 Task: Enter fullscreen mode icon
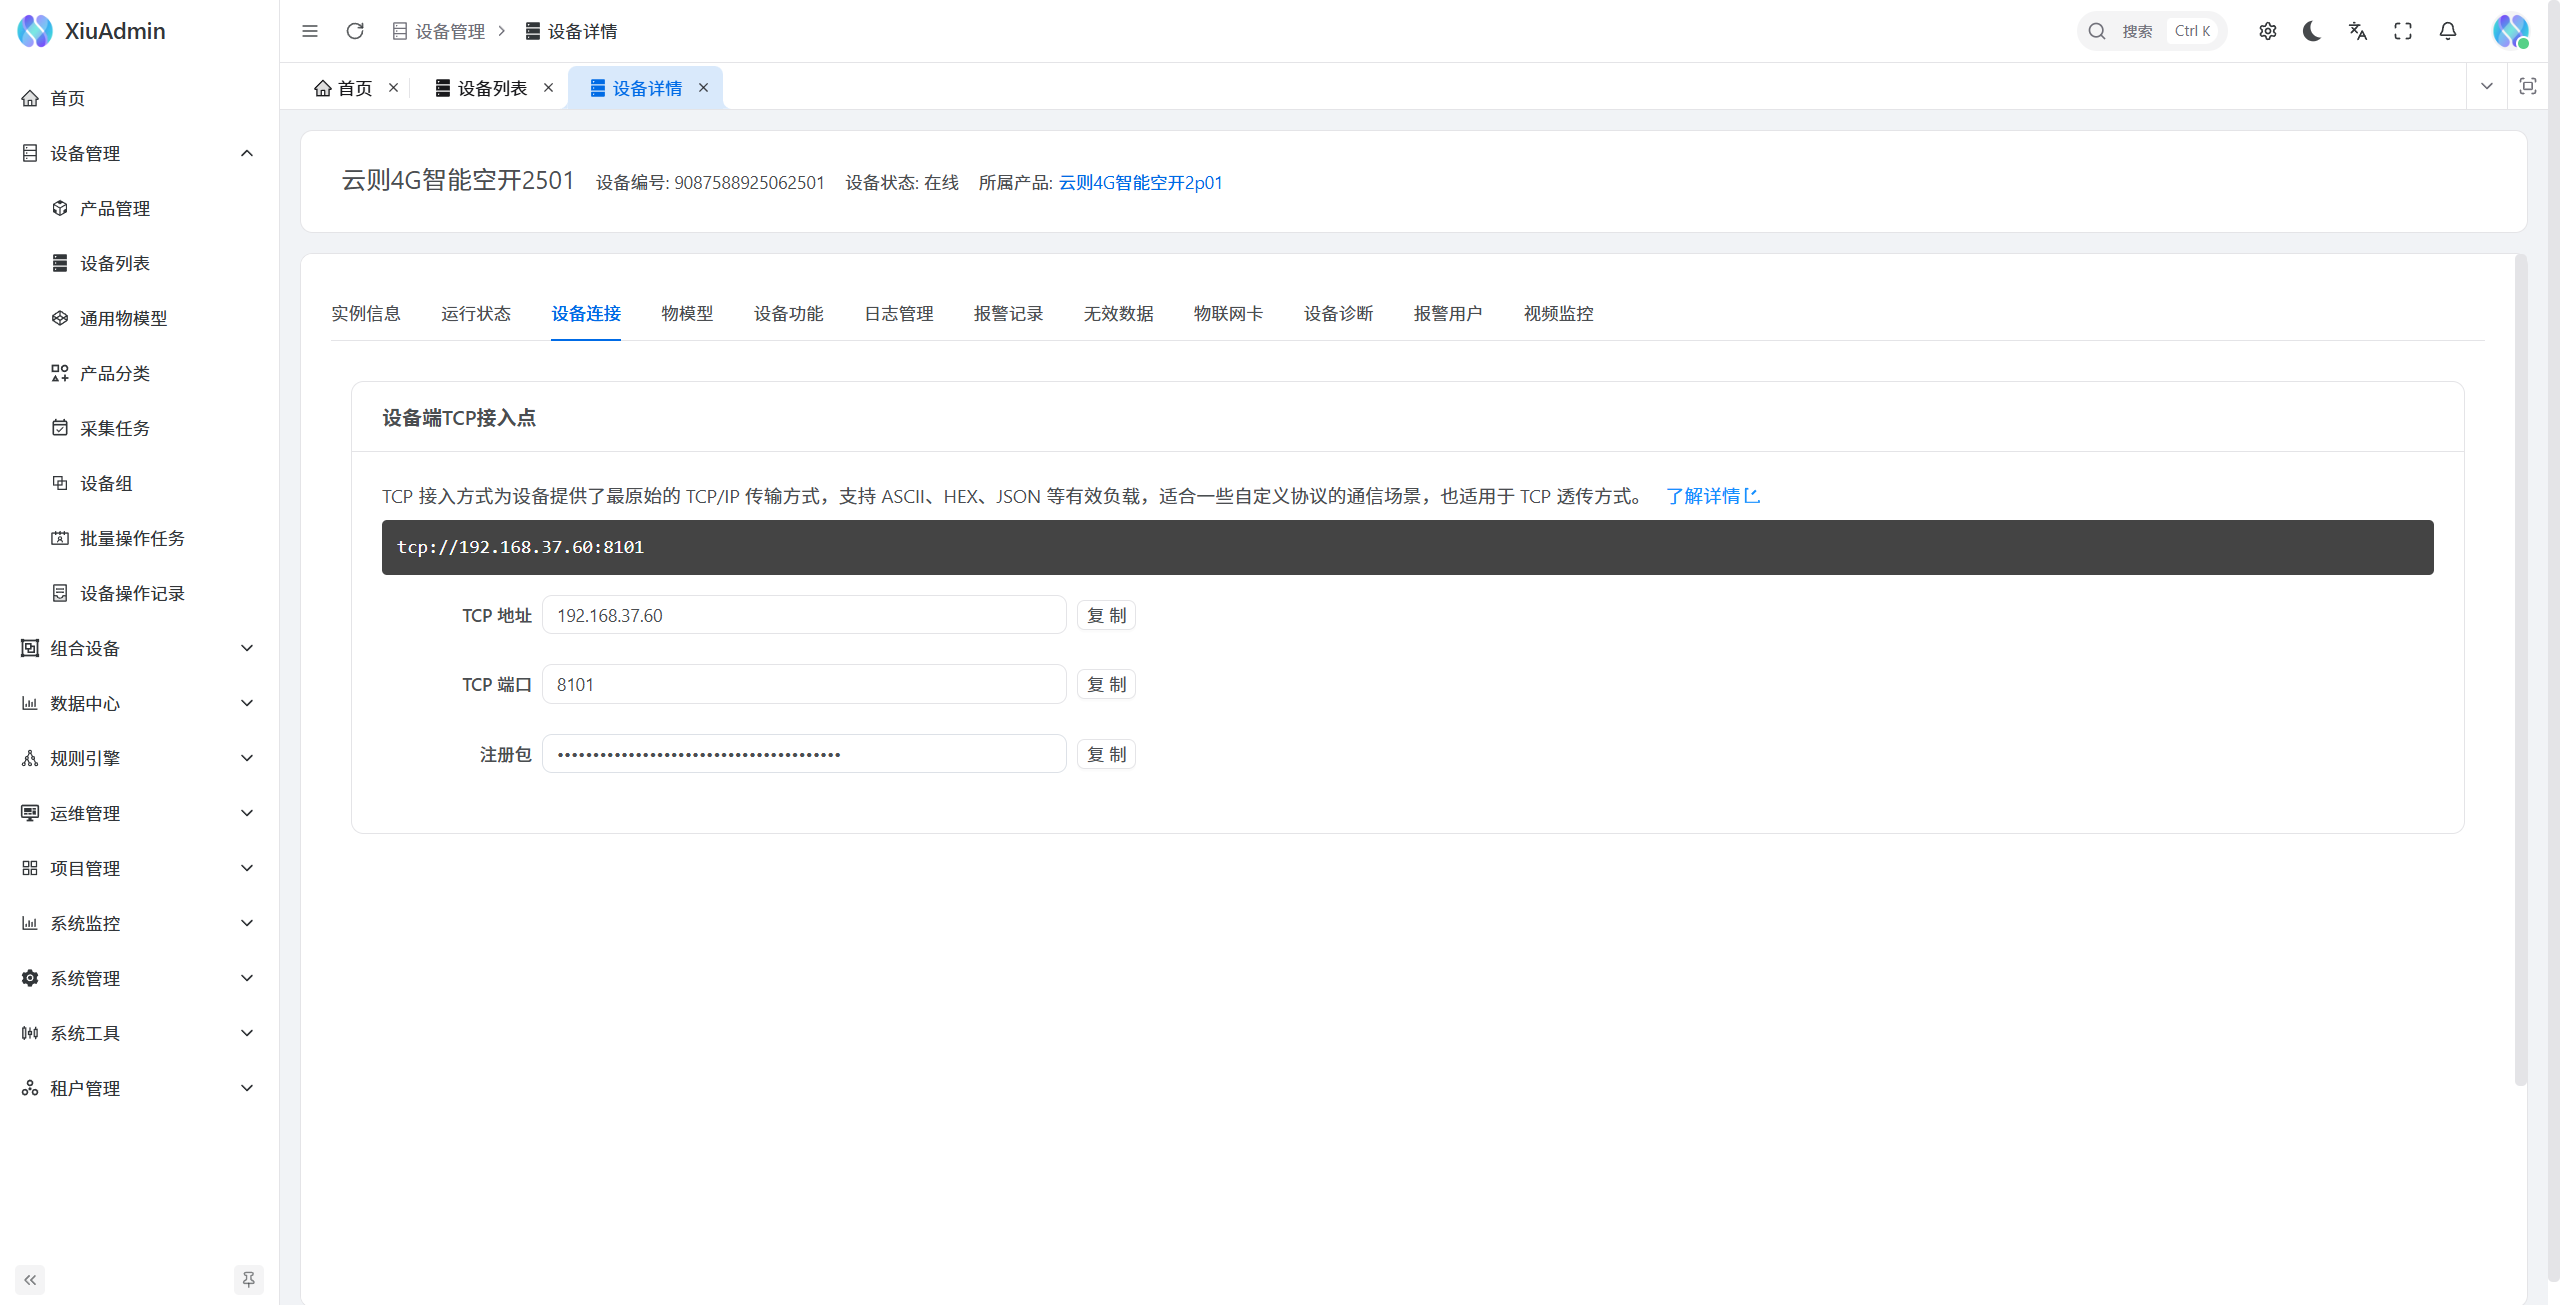[x=2403, y=31]
